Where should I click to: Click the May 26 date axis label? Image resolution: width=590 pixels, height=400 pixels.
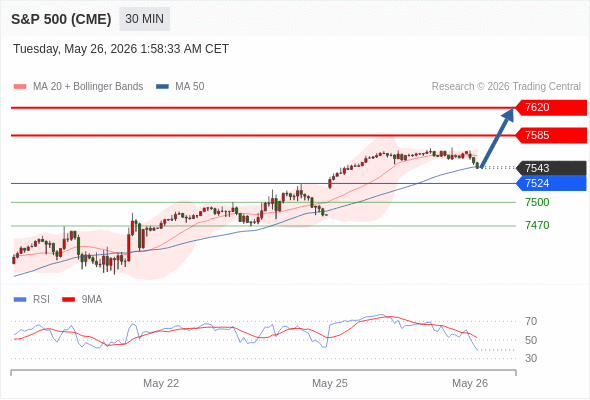pos(470,383)
